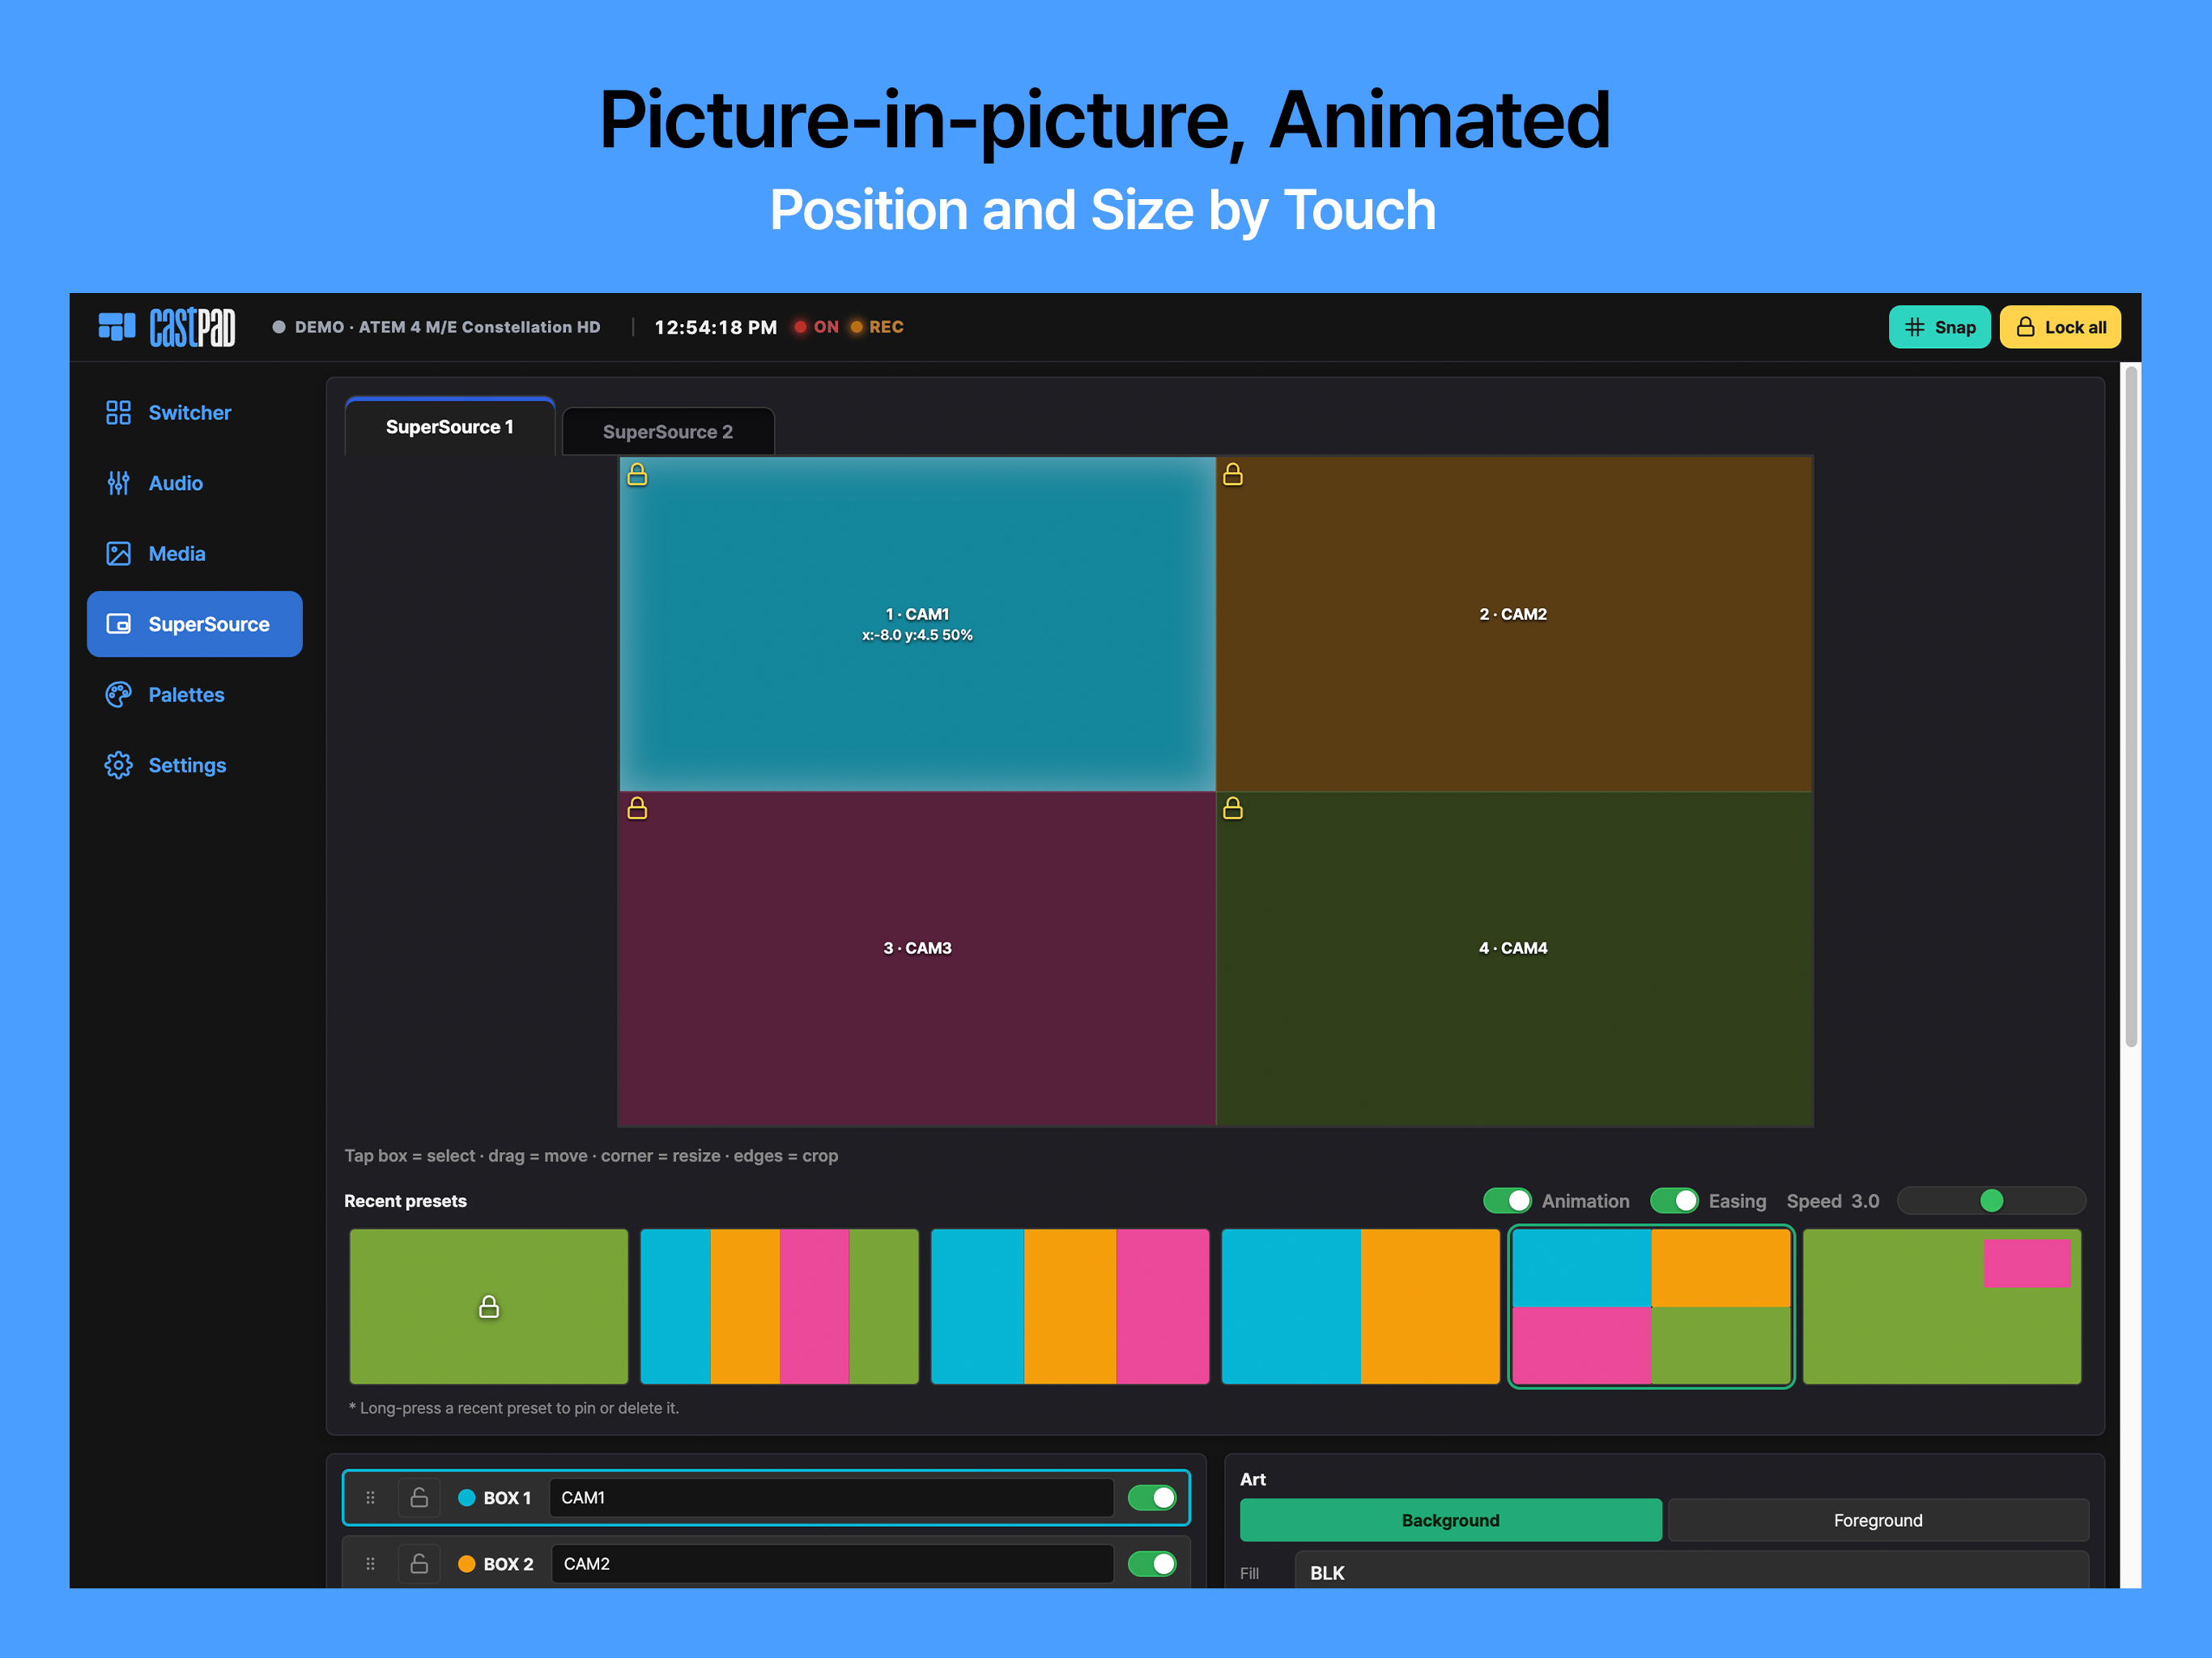This screenshot has height=1658, width=2212.
Task: Select the 1 · CAM1 box in canvas
Action: point(917,624)
